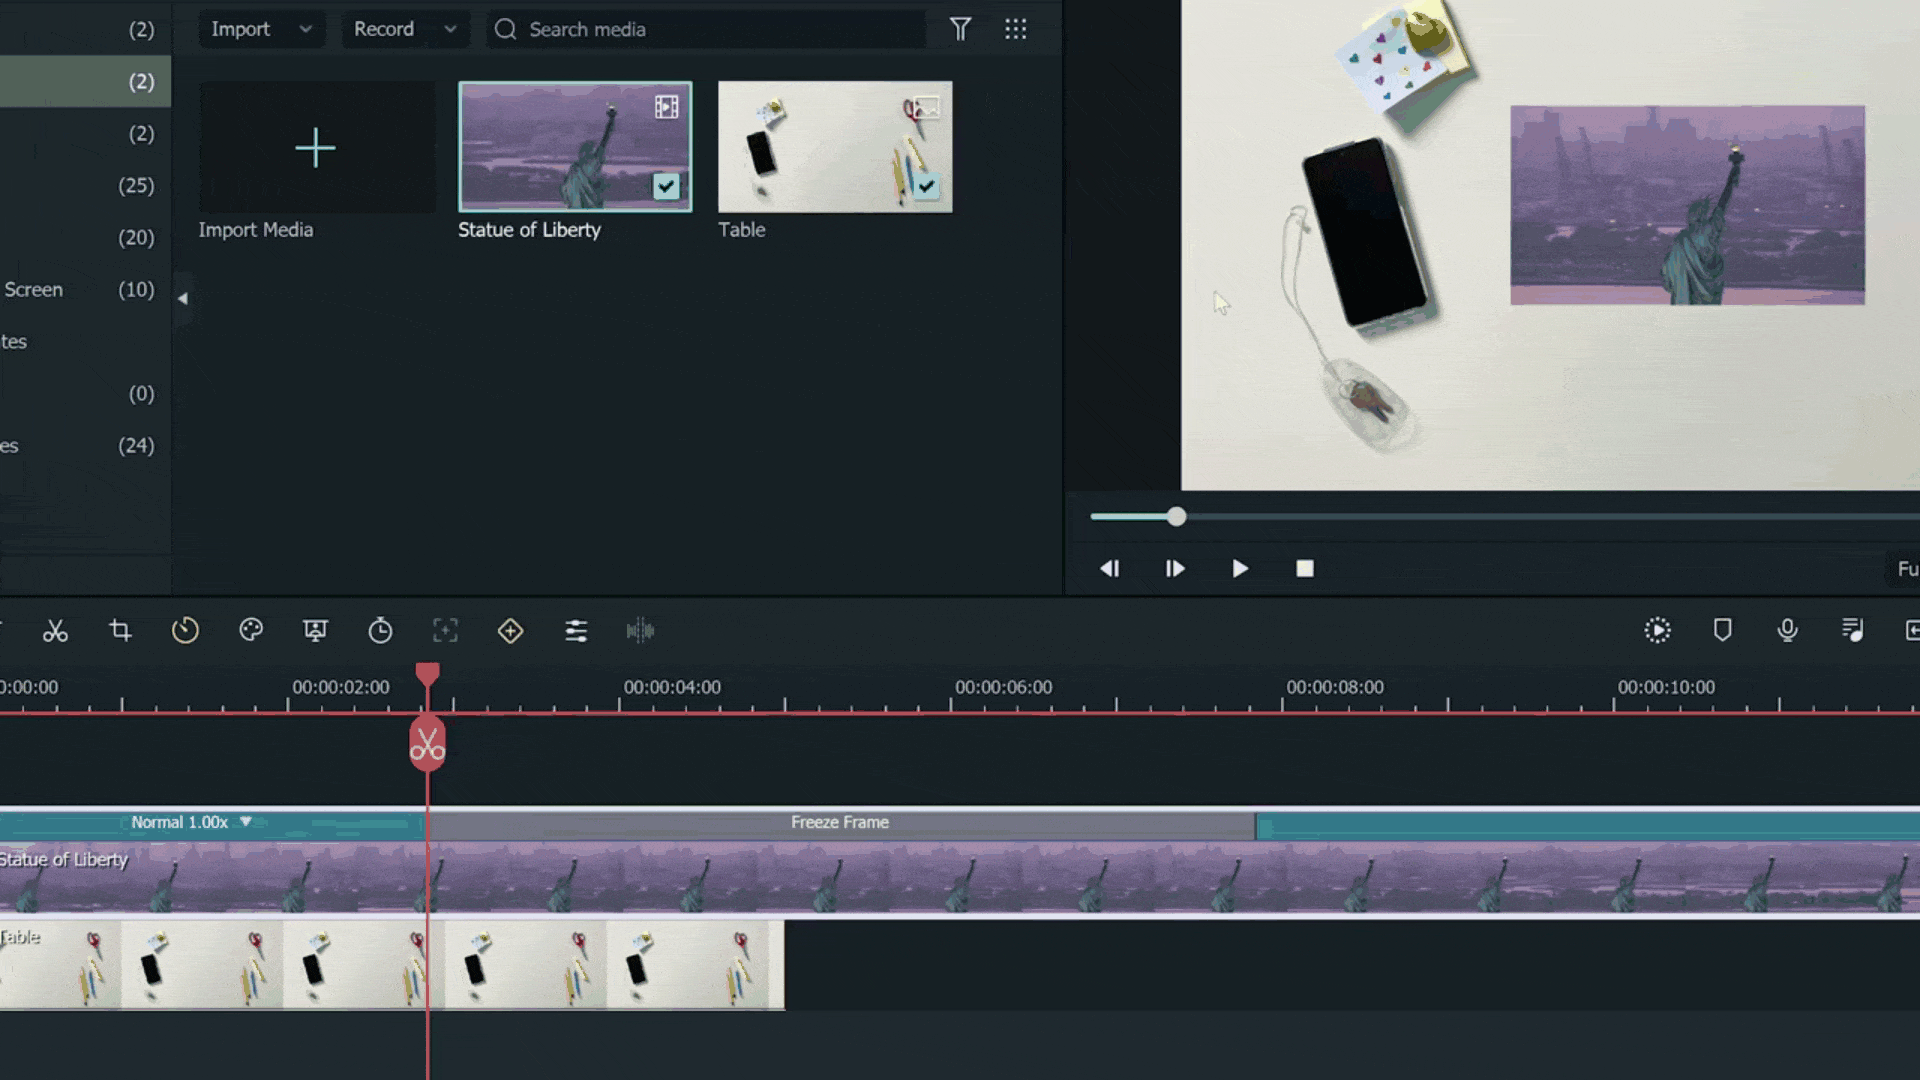
Task: Click the Play button in preview
Action: click(x=1238, y=568)
